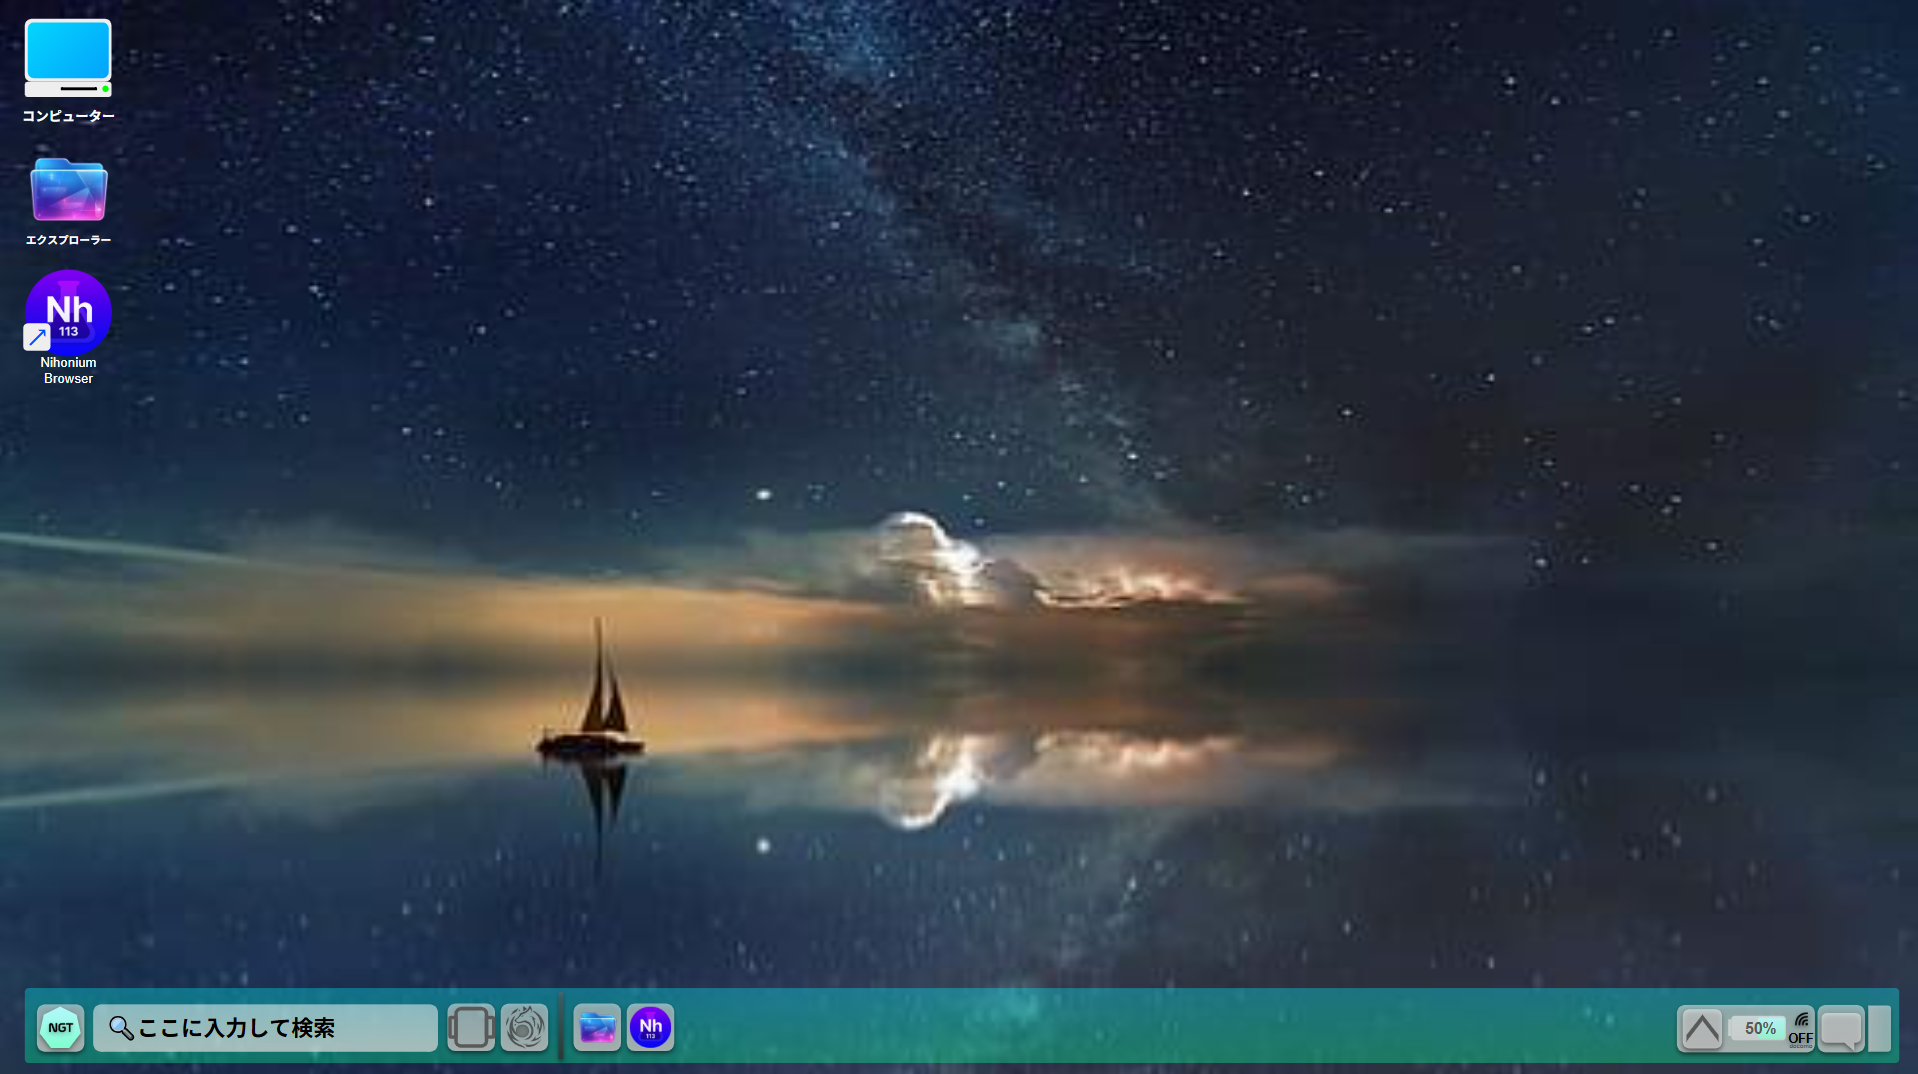This screenshot has width=1918, height=1074.
Task: Click the task view icon in taskbar
Action: 471,1027
